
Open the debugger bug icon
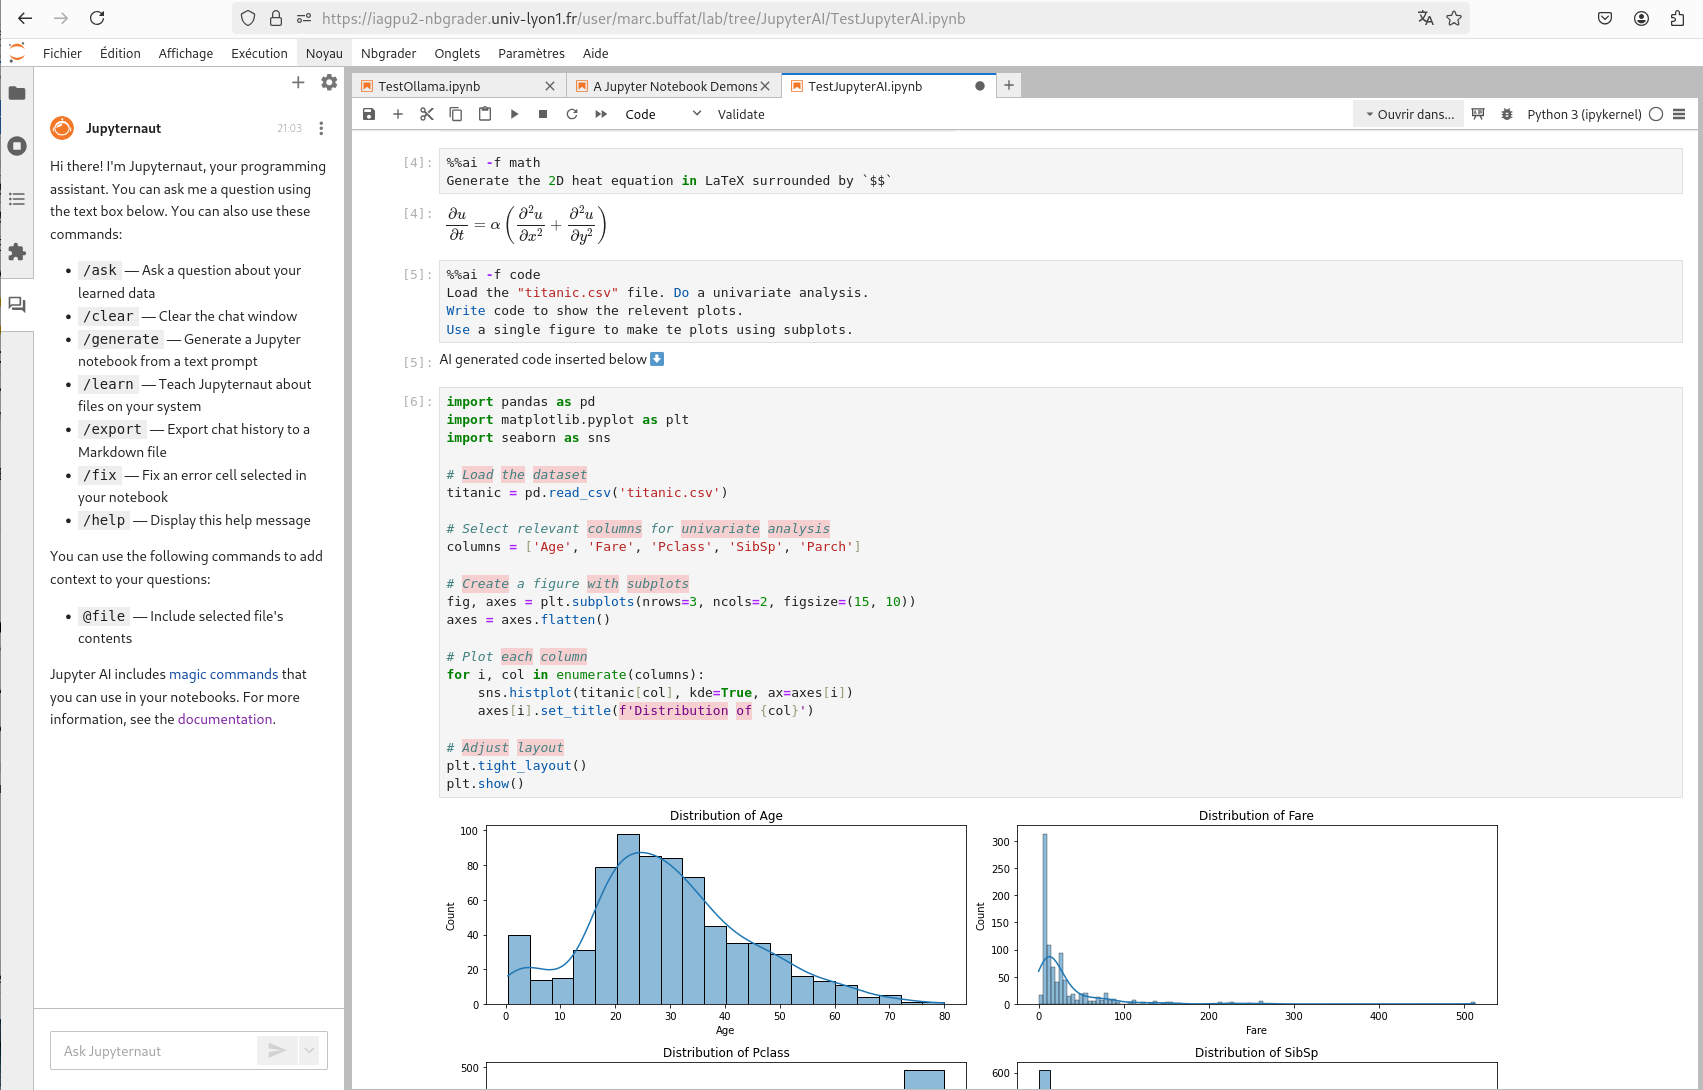click(x=1507, y=114)
